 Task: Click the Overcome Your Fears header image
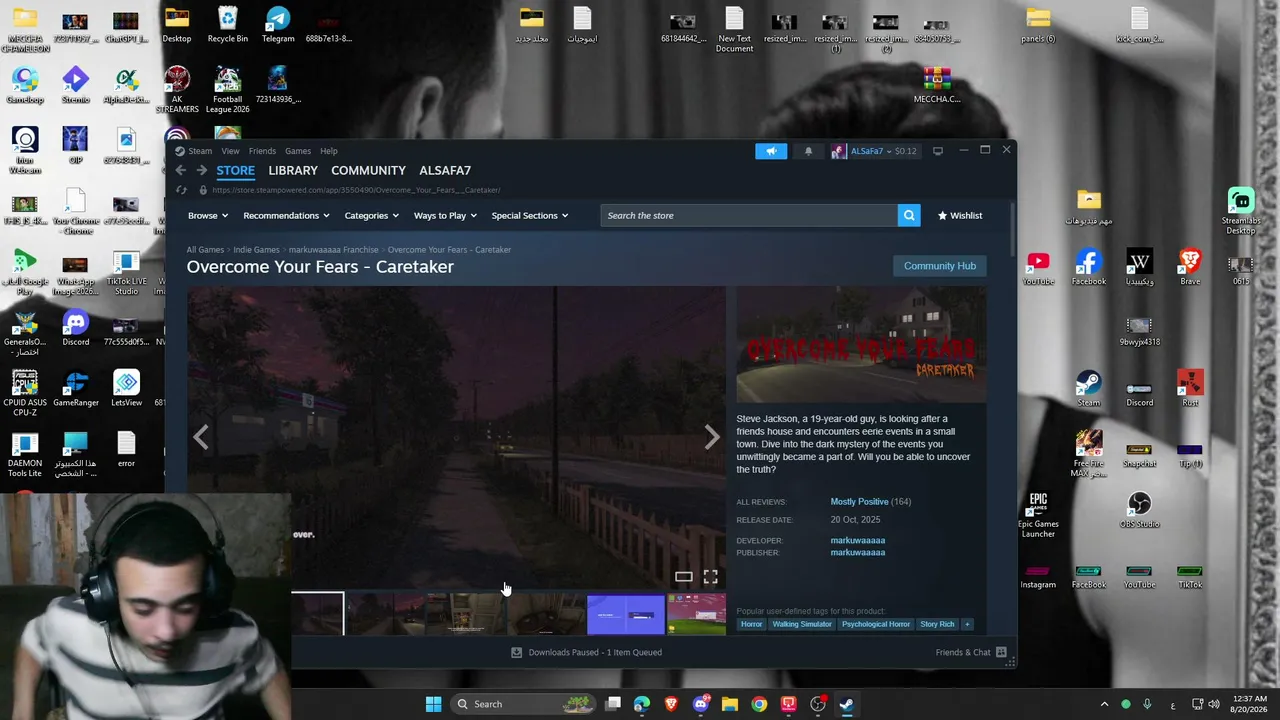861,345
